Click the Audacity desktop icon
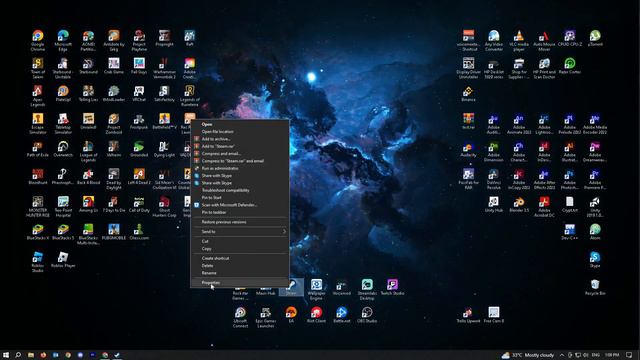This screenshot has height=360, width=640. click(x=468, y=149)
